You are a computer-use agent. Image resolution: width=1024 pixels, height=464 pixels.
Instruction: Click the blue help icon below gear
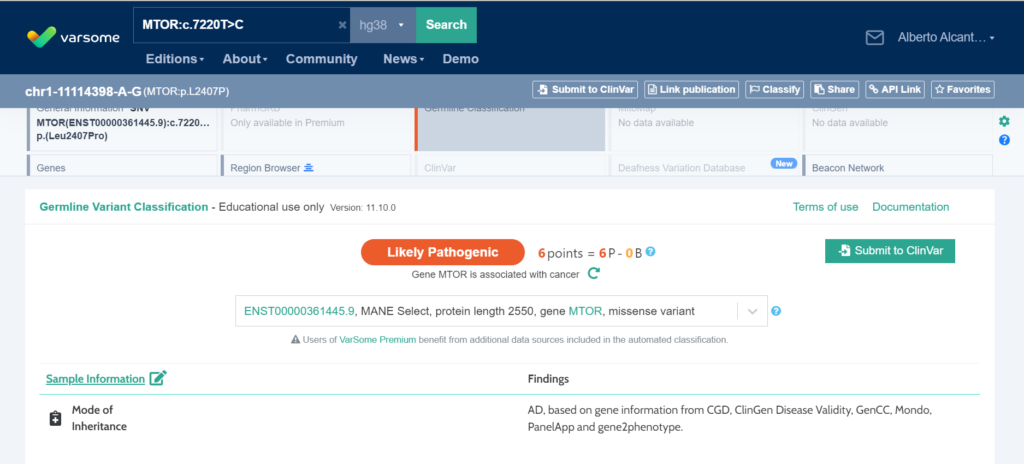coord(1004,140)
